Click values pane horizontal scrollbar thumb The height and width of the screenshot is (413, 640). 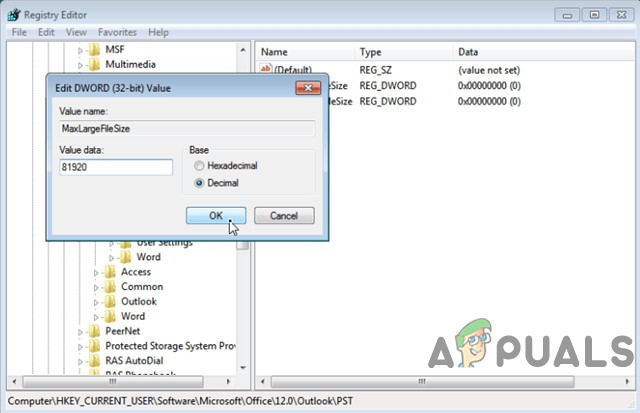pos(422,382)
